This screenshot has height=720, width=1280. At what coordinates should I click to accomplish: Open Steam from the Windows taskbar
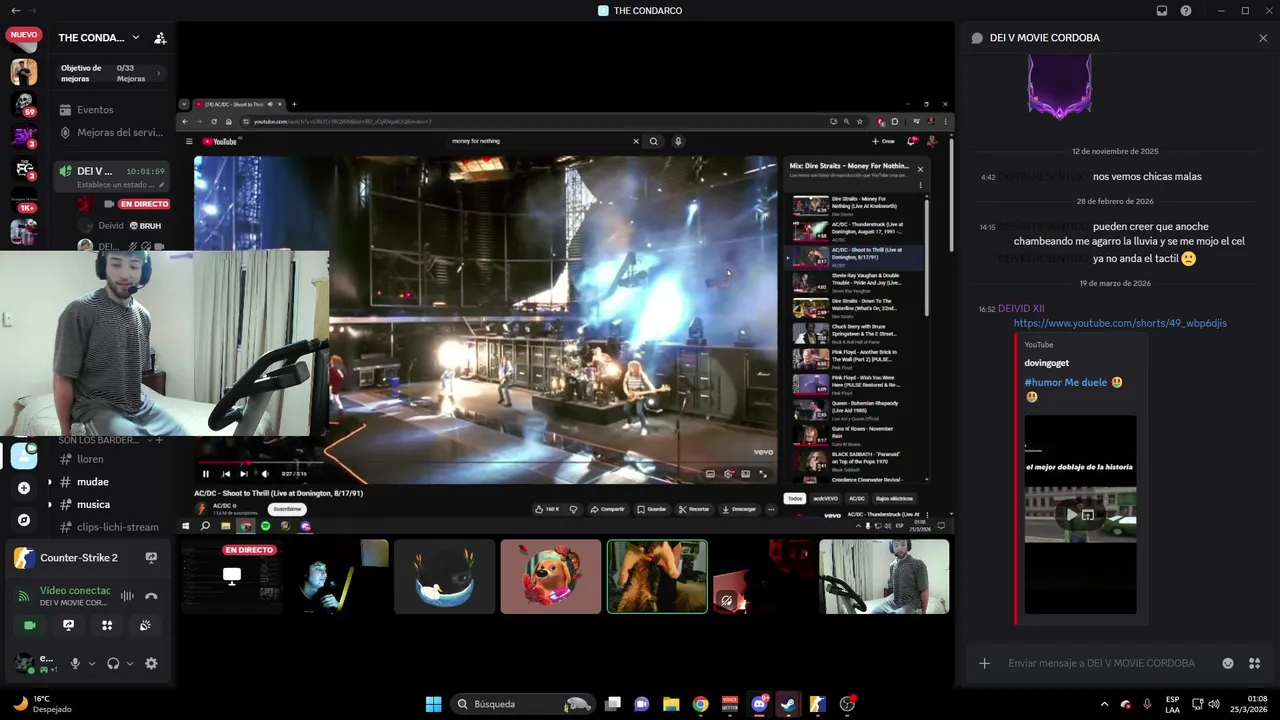click(x=788, y=704)
